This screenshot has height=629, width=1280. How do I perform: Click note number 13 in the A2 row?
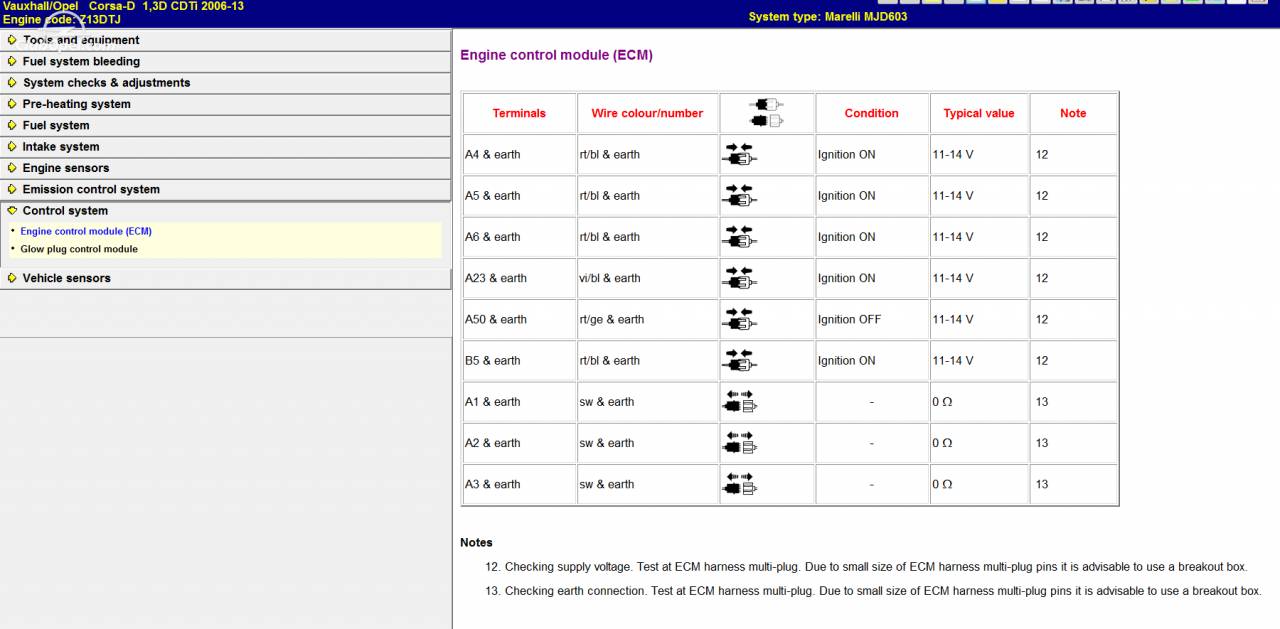[x=1042, y=443]
